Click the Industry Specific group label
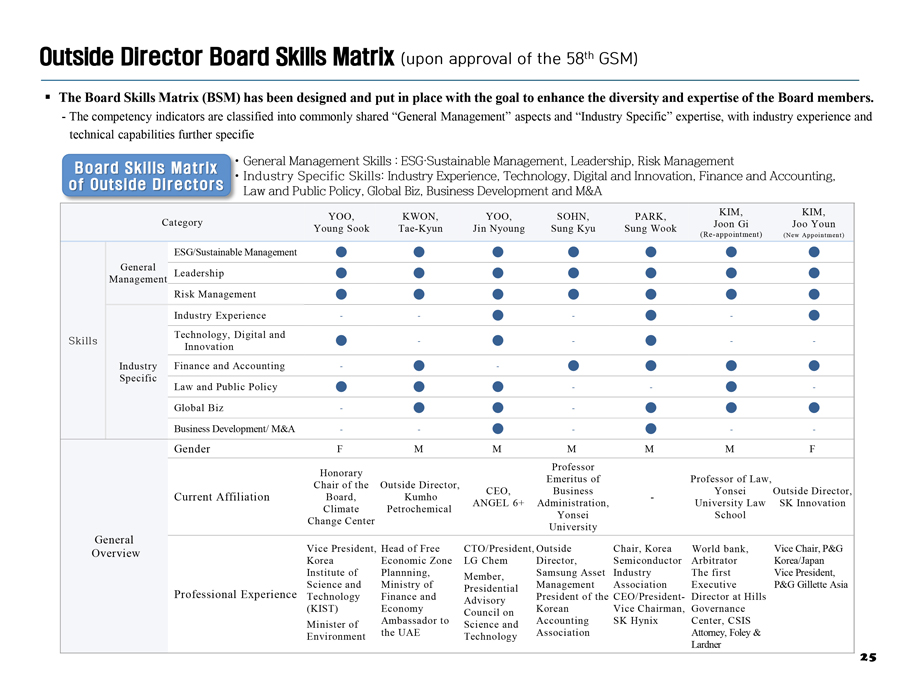Viewport: 900px width, 675px height. click(x=137, y=372)
